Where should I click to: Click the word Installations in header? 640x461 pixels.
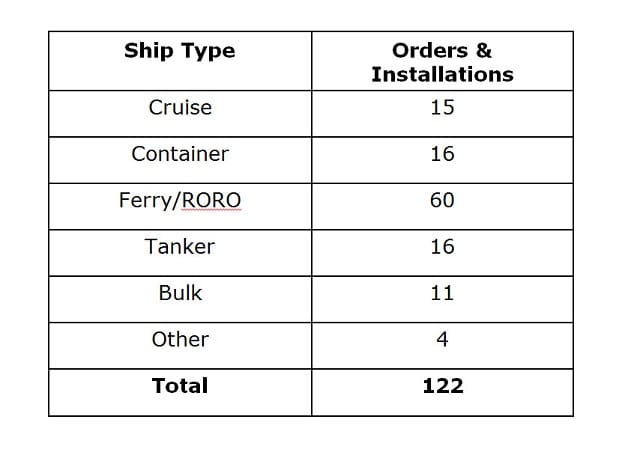[442, 75]
